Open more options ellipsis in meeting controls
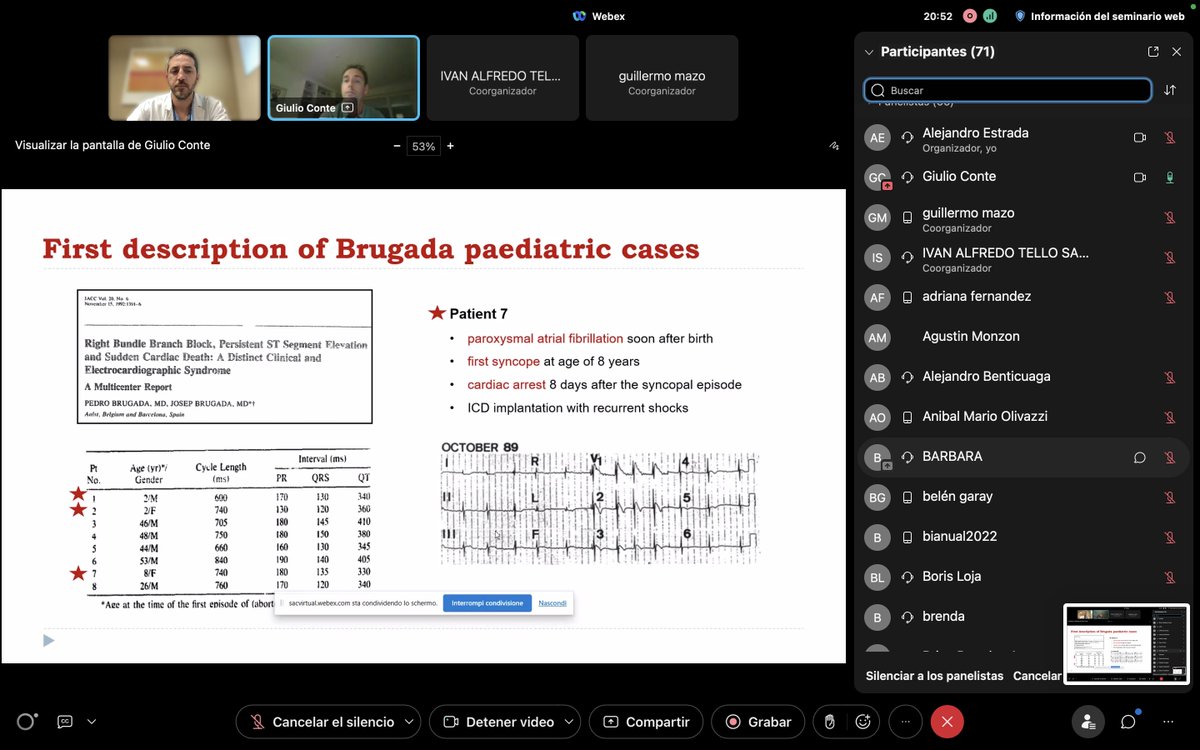This screenshot has width=1200, height=750. (905, 722)
